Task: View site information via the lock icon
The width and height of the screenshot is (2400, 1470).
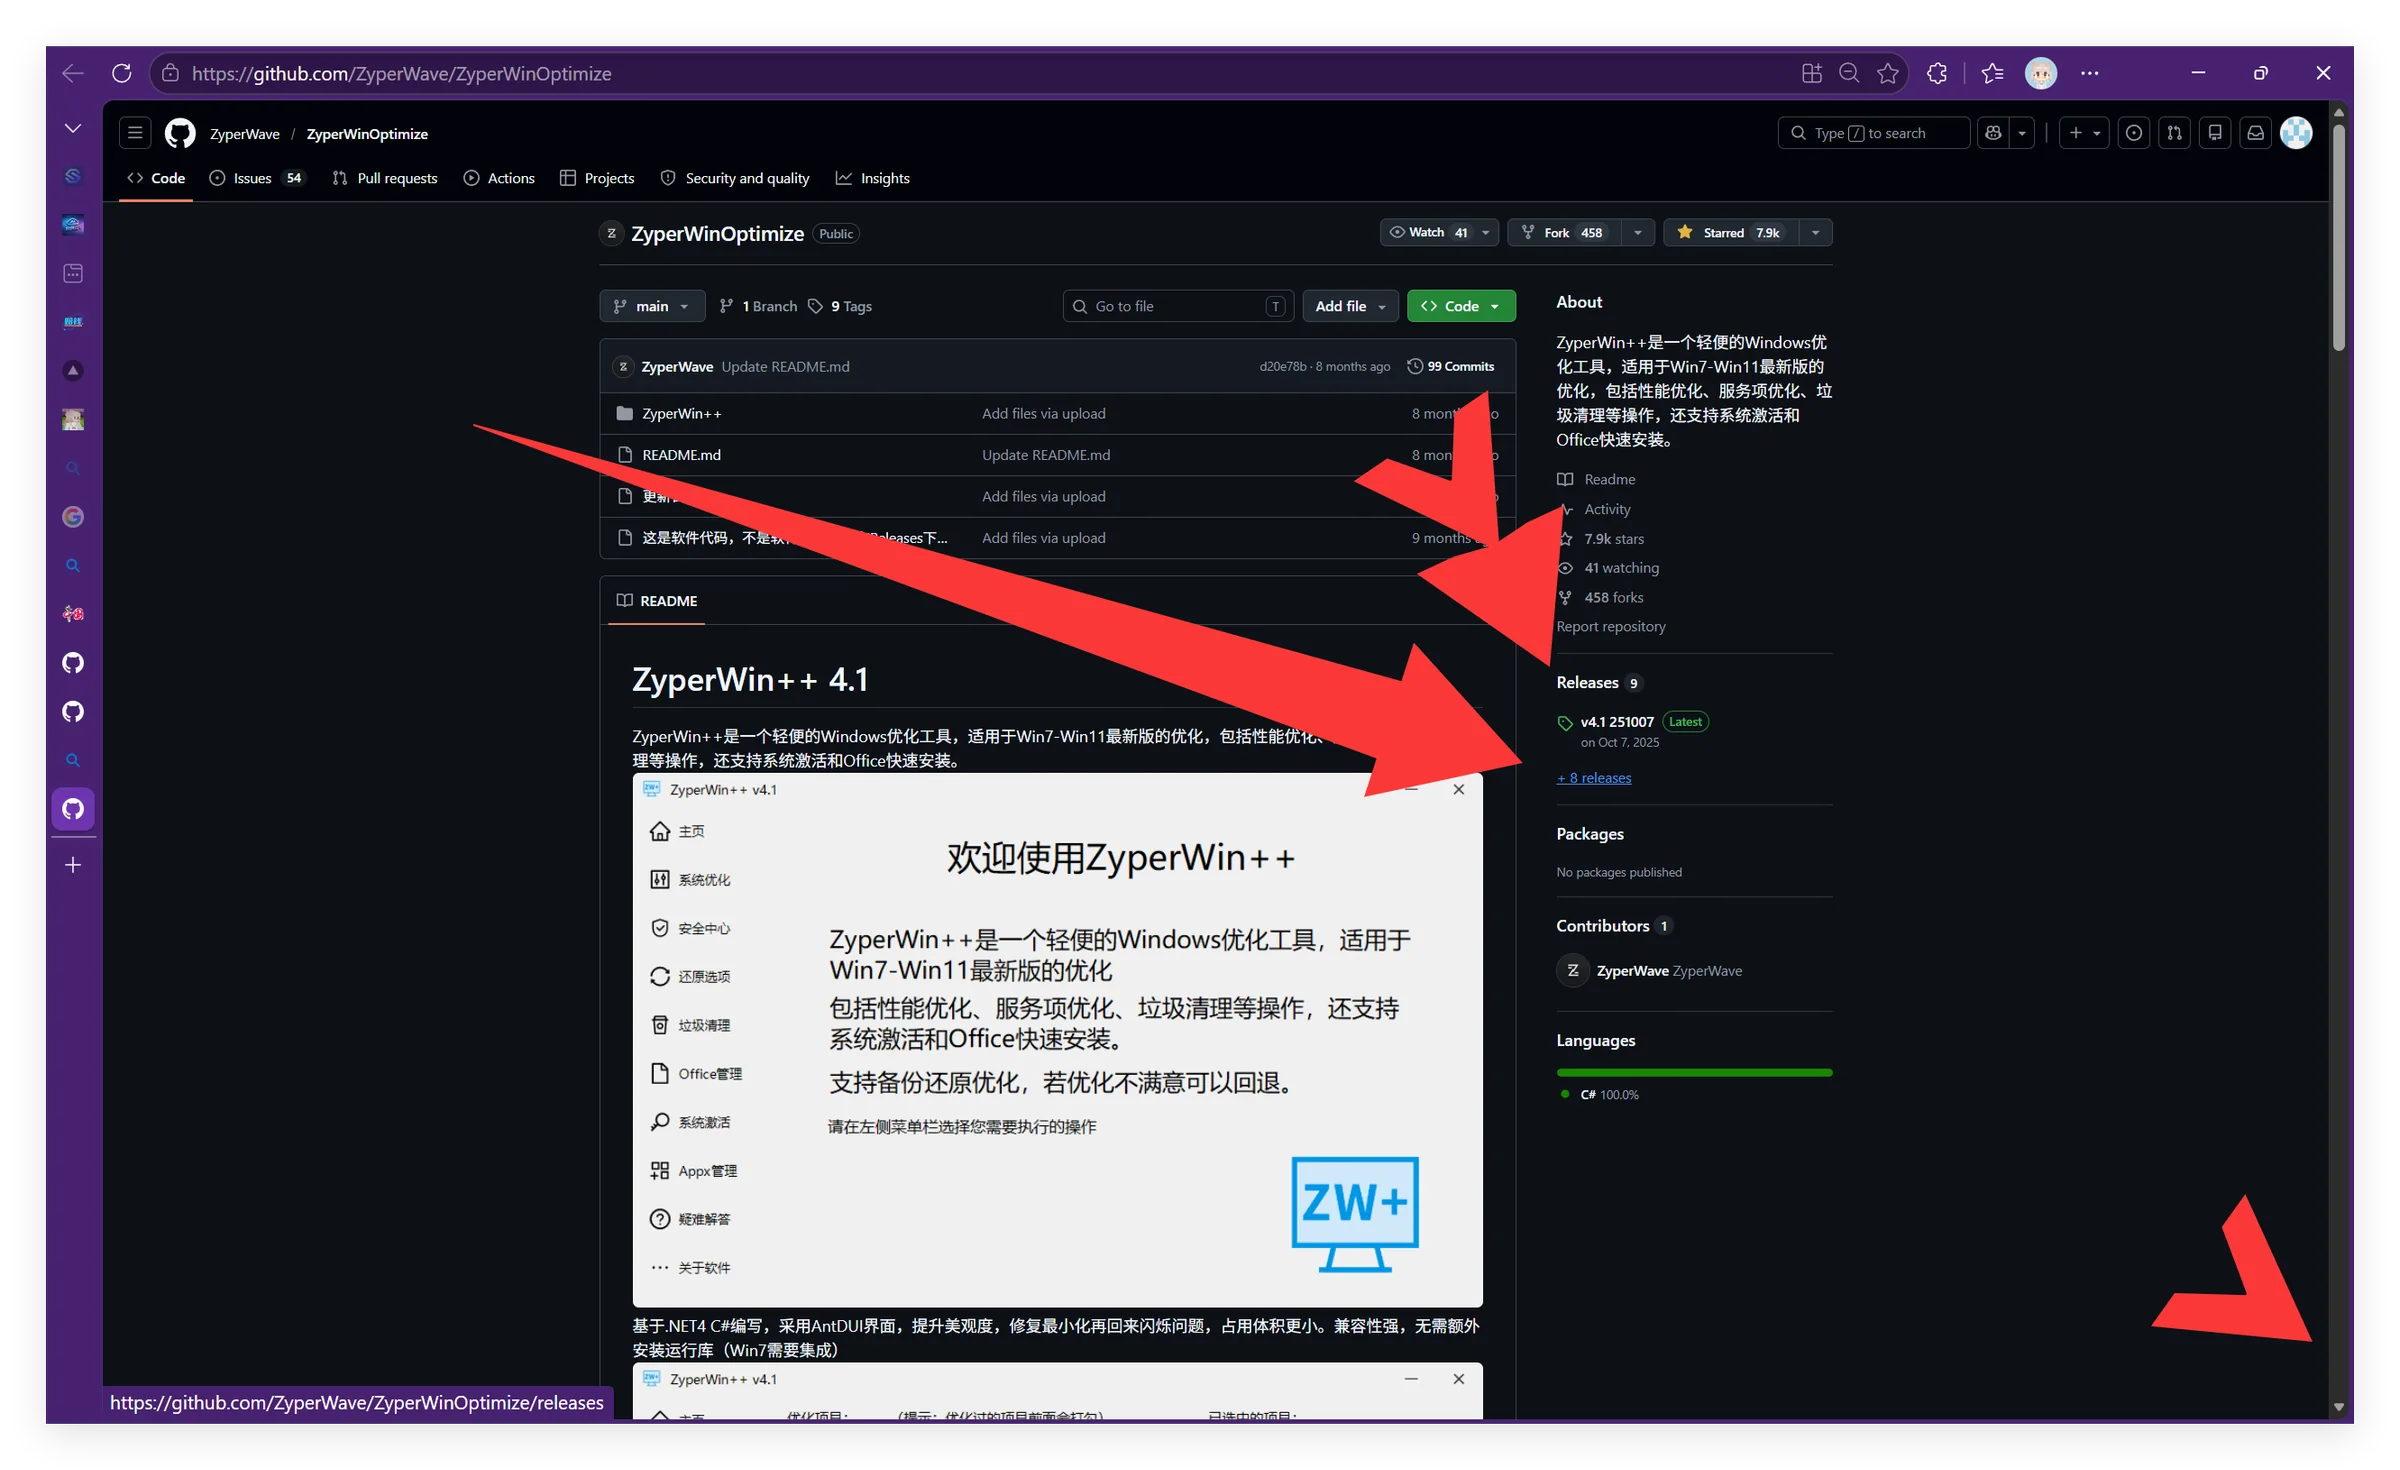Action: point(170,73)
